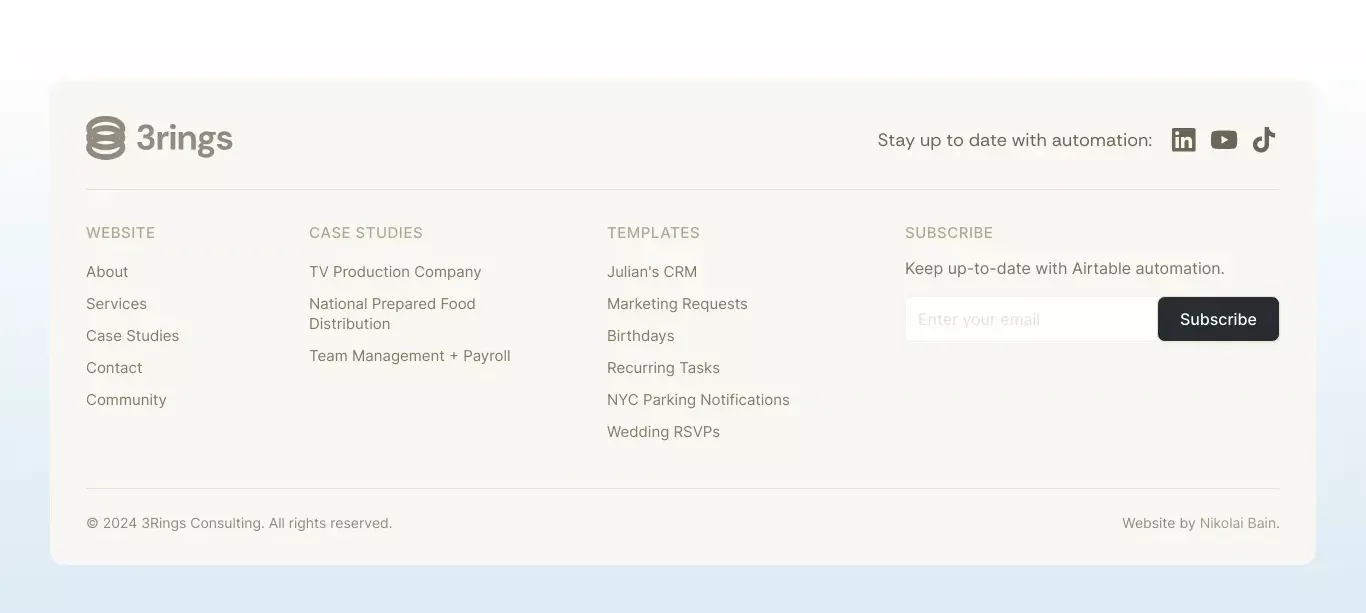Focus the Enter your email field
1366x613 pixels.
click(1031, 319)
